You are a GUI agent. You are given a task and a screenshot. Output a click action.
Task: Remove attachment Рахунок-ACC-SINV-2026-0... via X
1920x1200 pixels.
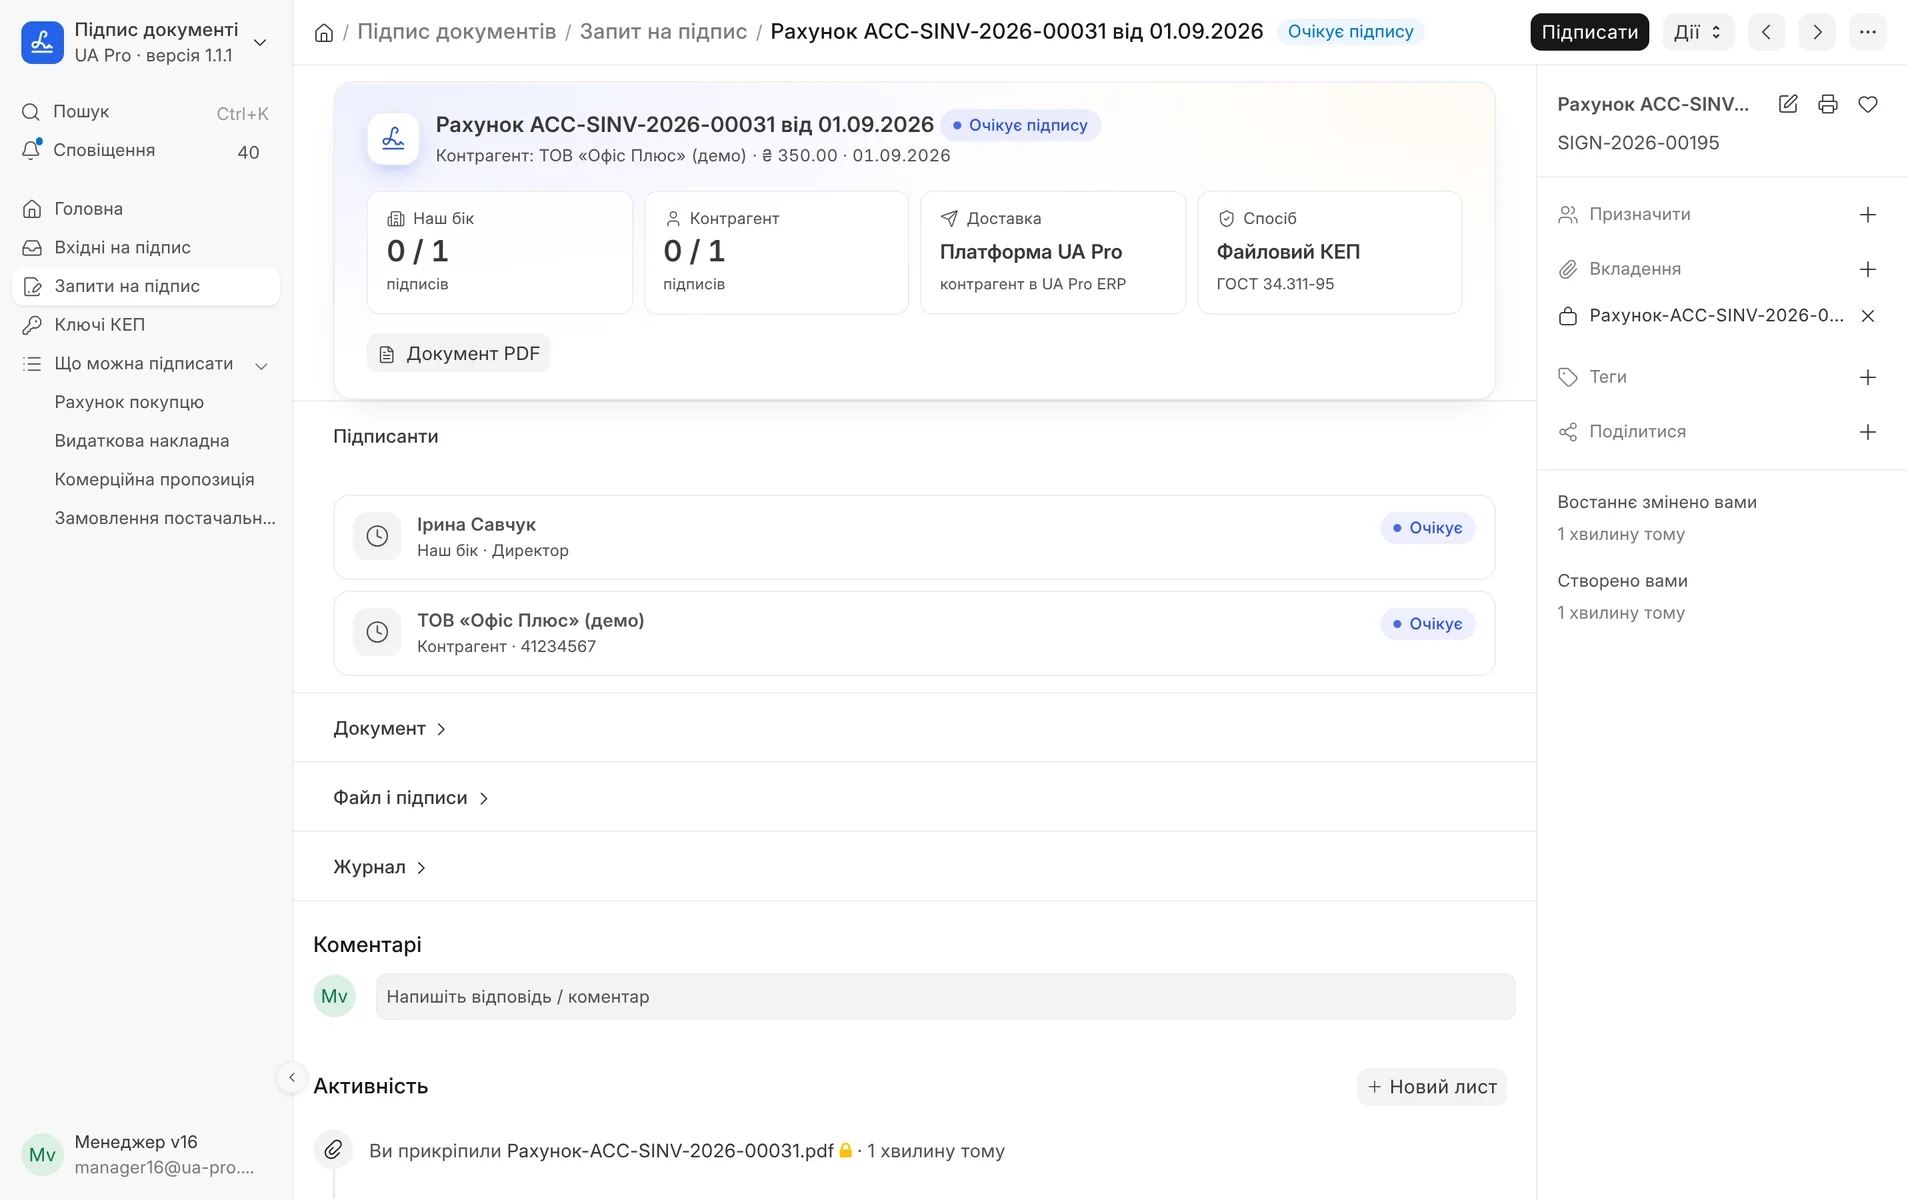[x=1868, y=316]
